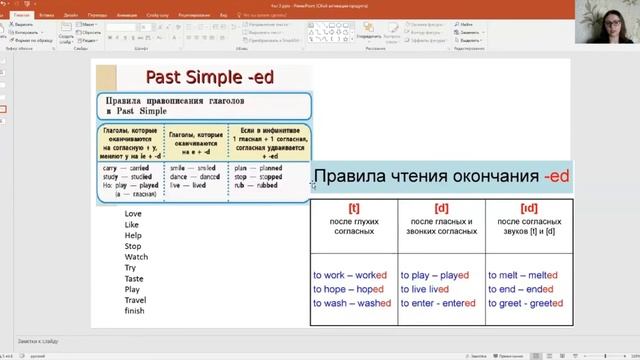
Task: Click the add columns icon in the Paragraph group
Action: (222, 38)
